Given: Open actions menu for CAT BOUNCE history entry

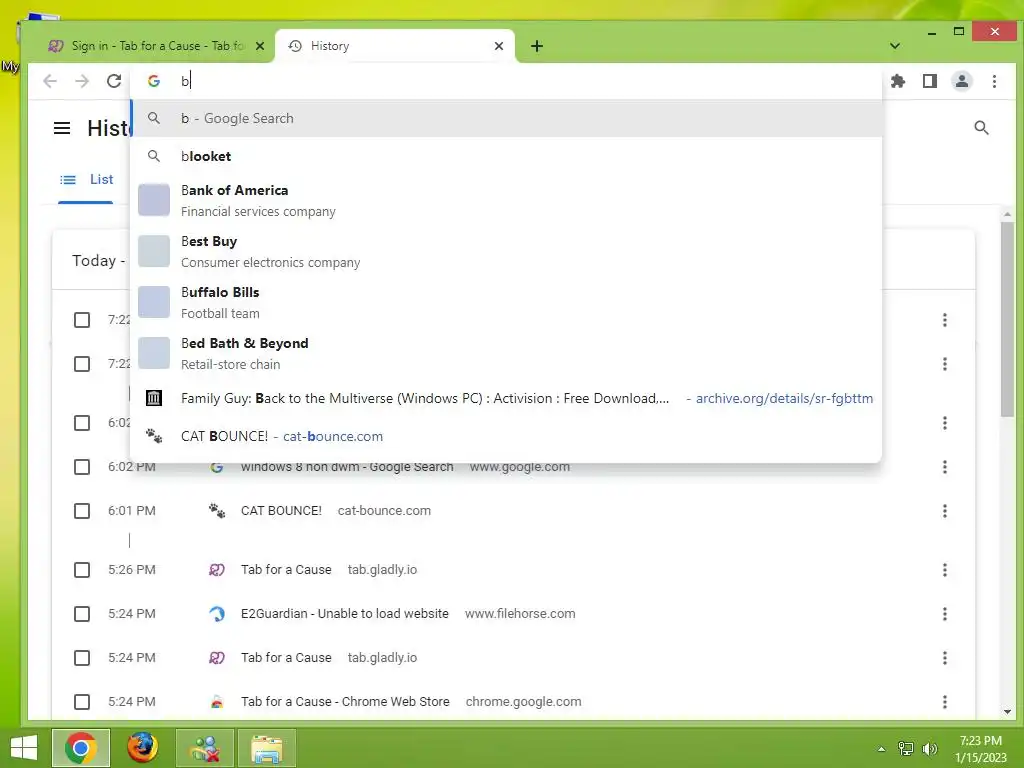Looking at the screenshot, I should 944,511.
